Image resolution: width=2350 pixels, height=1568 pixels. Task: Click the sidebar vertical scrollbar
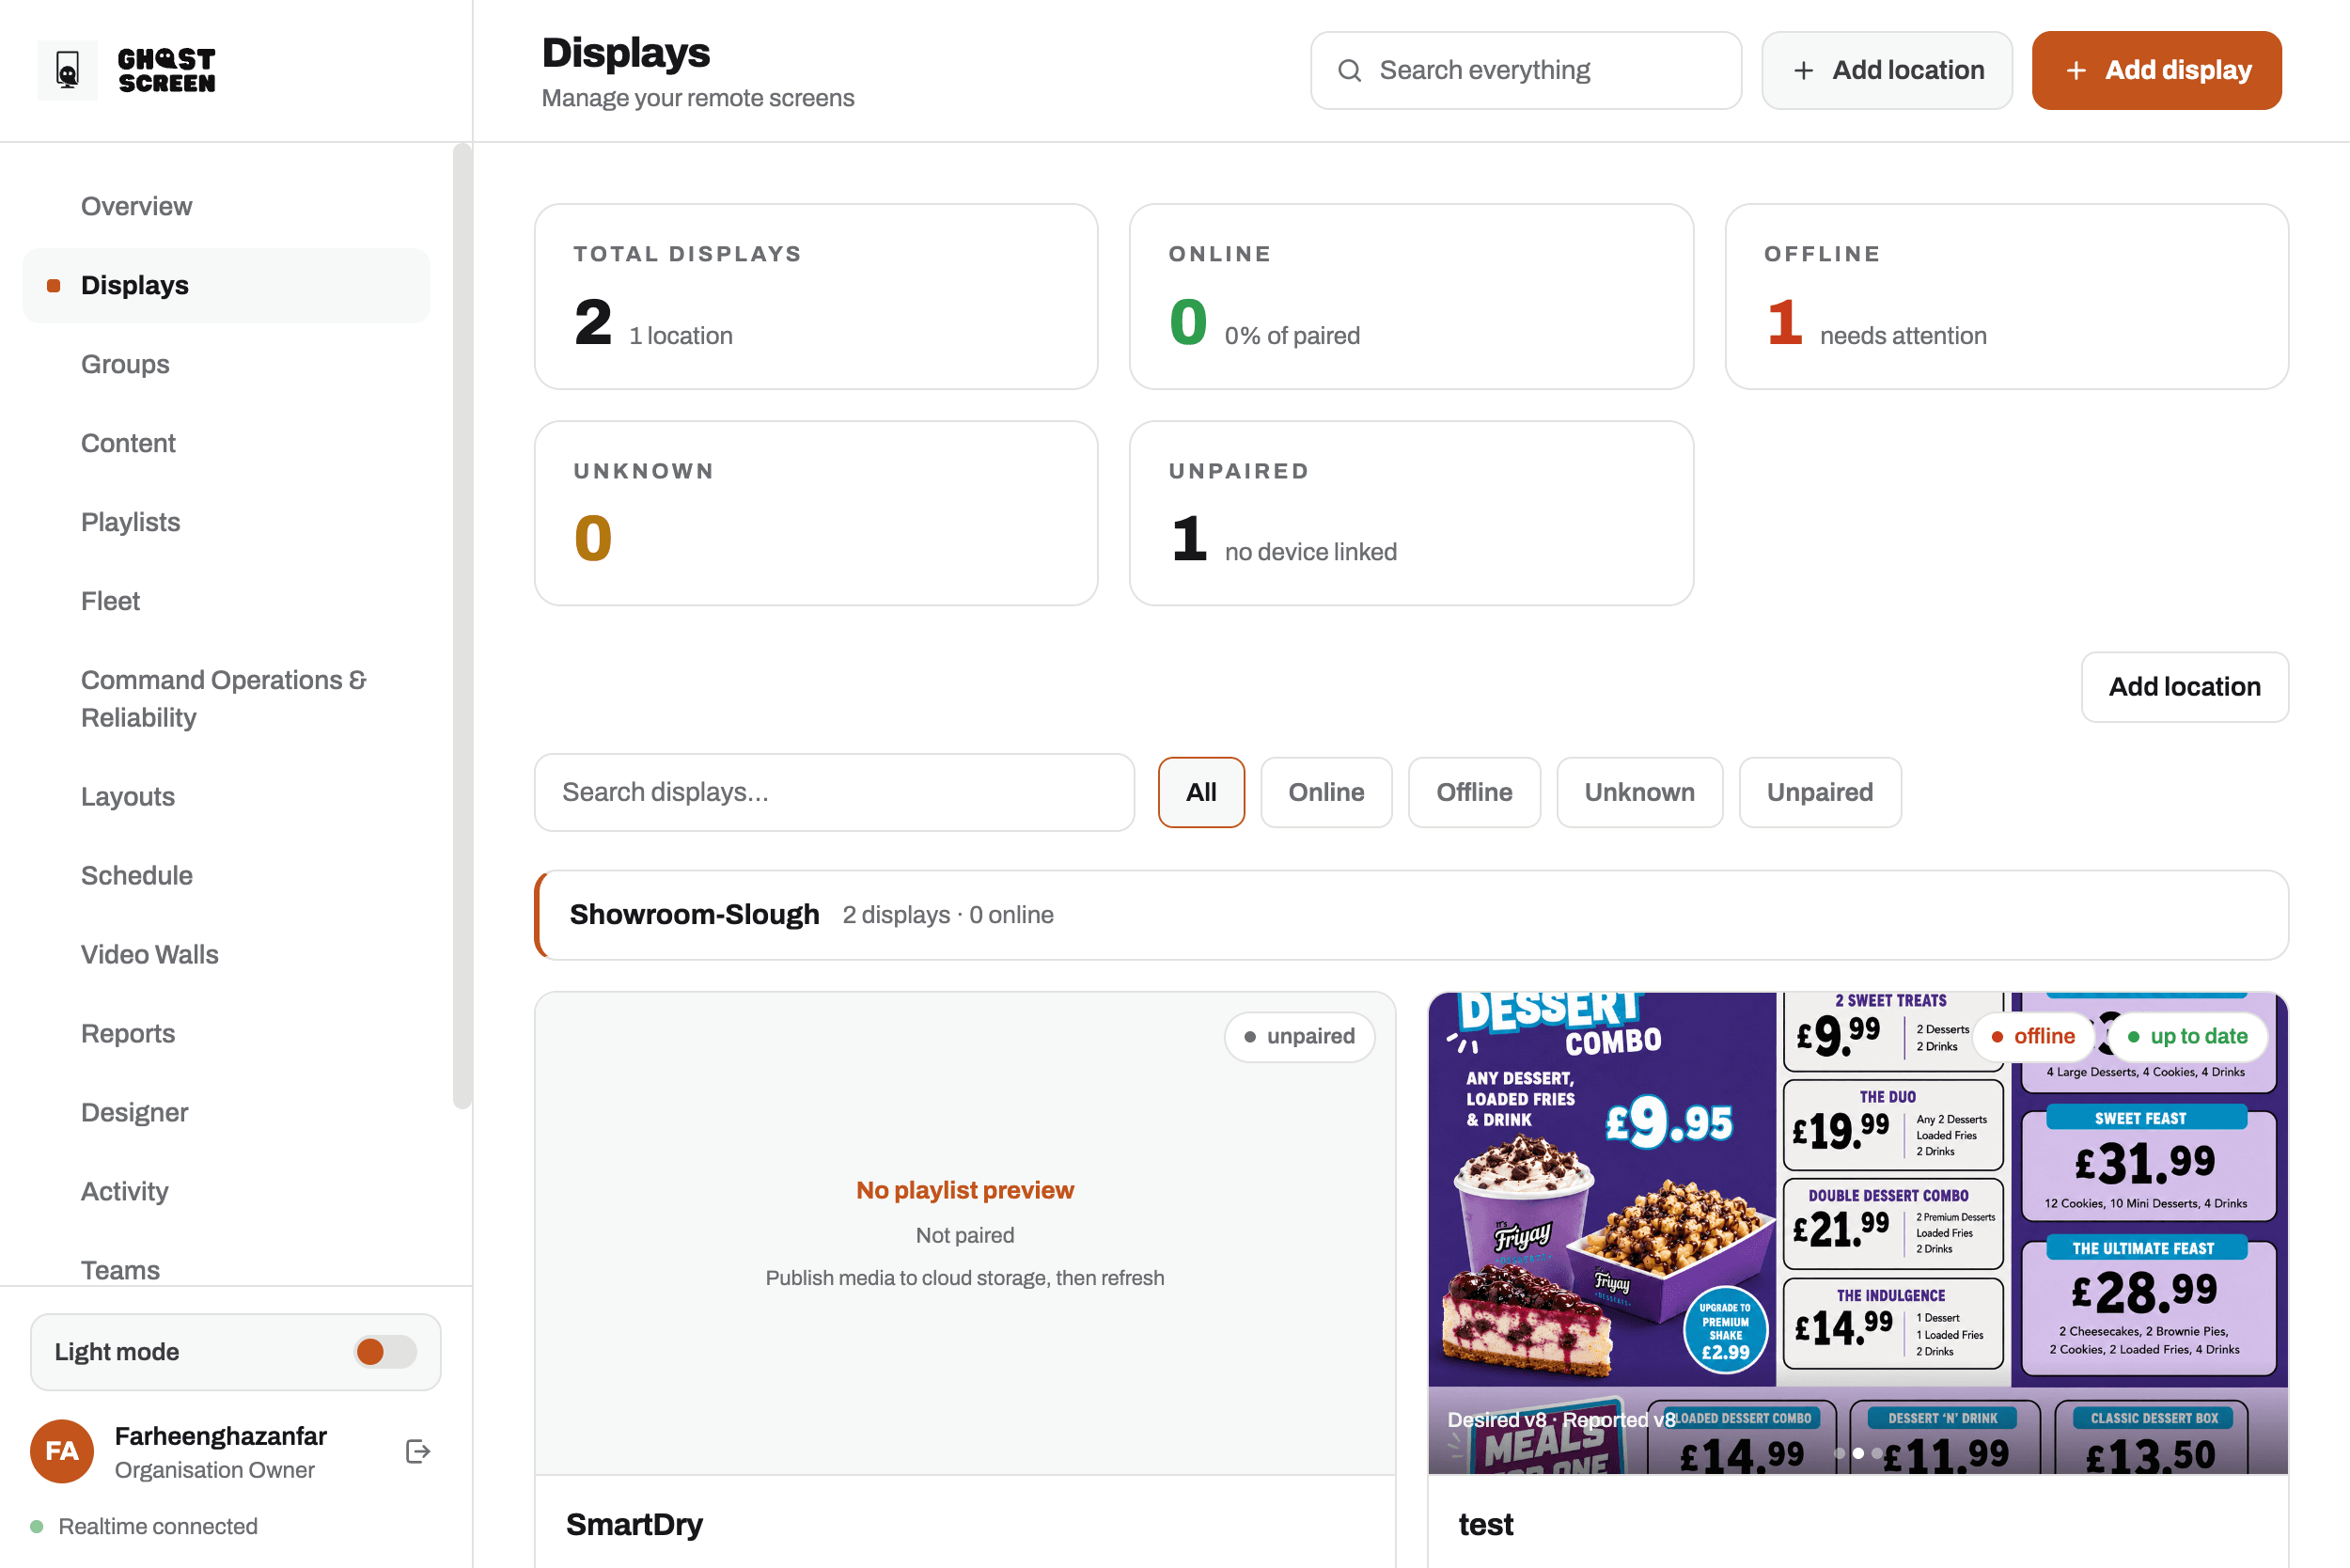coord(462,626)
